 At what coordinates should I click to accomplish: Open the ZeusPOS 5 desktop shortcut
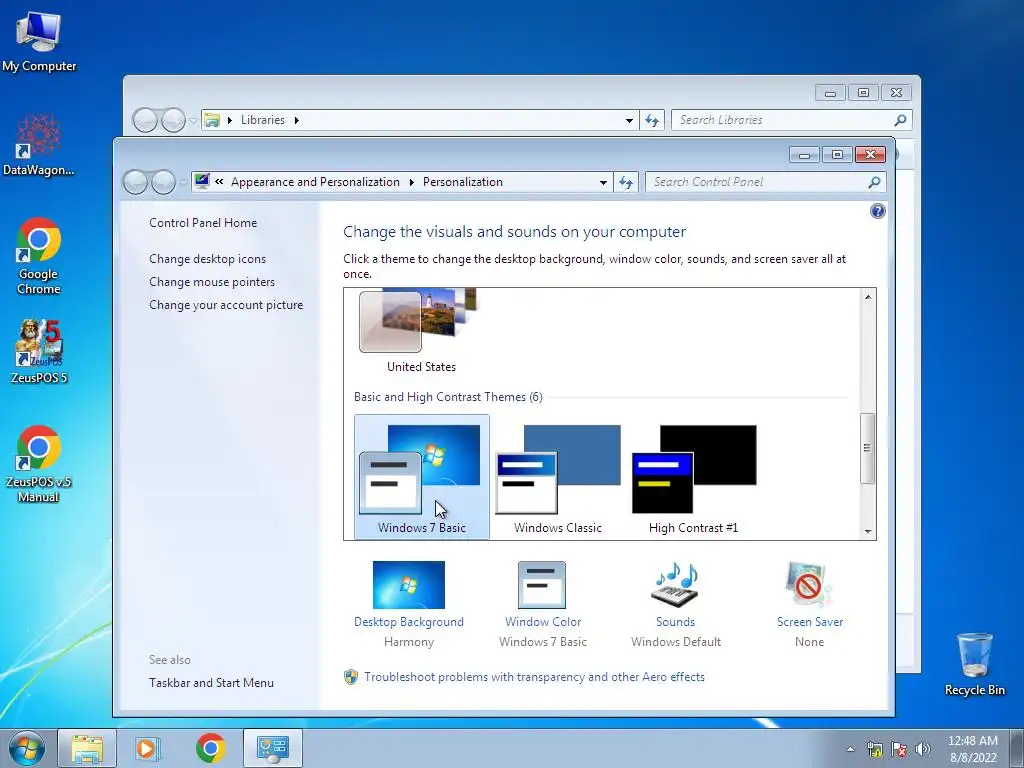coord(39,351)
